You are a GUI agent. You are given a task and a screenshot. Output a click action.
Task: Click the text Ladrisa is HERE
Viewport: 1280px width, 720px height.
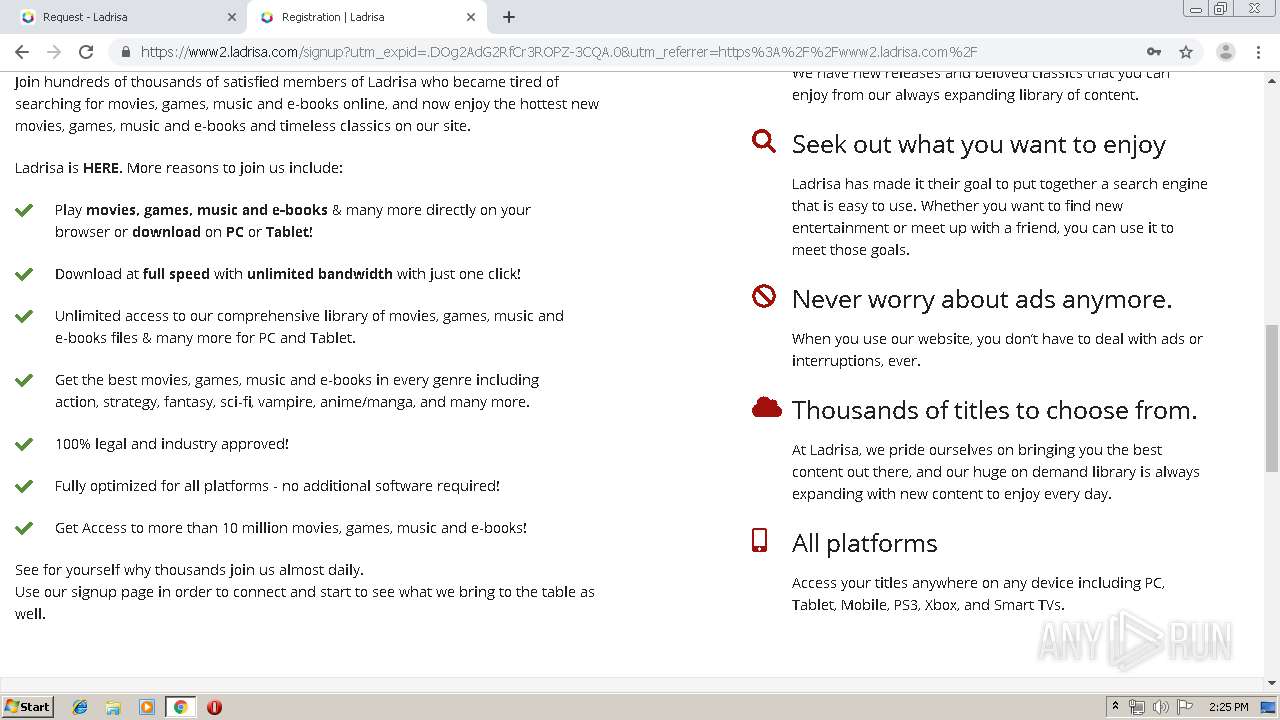click(x=68, y=168)
